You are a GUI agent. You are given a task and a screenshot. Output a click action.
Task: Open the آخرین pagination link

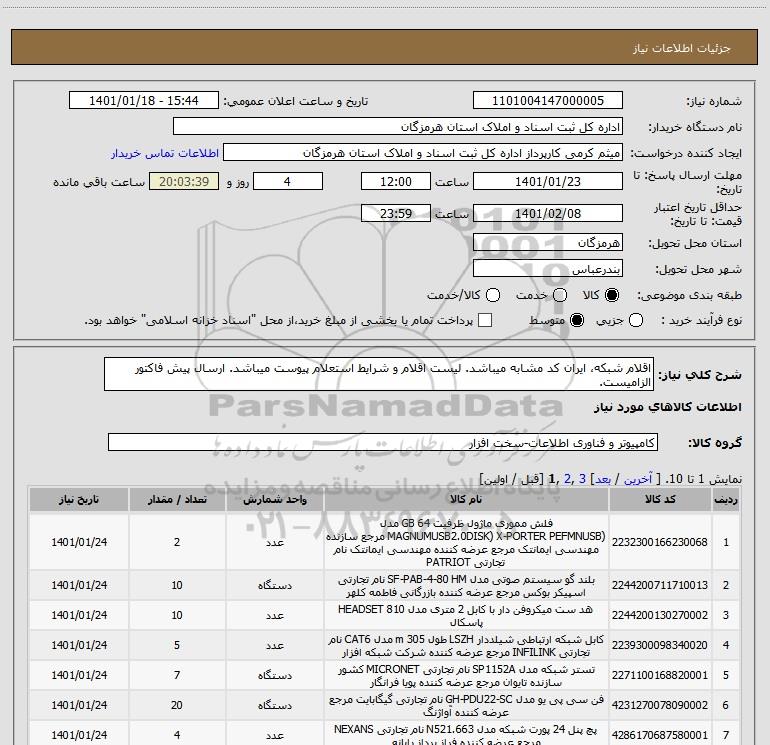pos(637,479)
